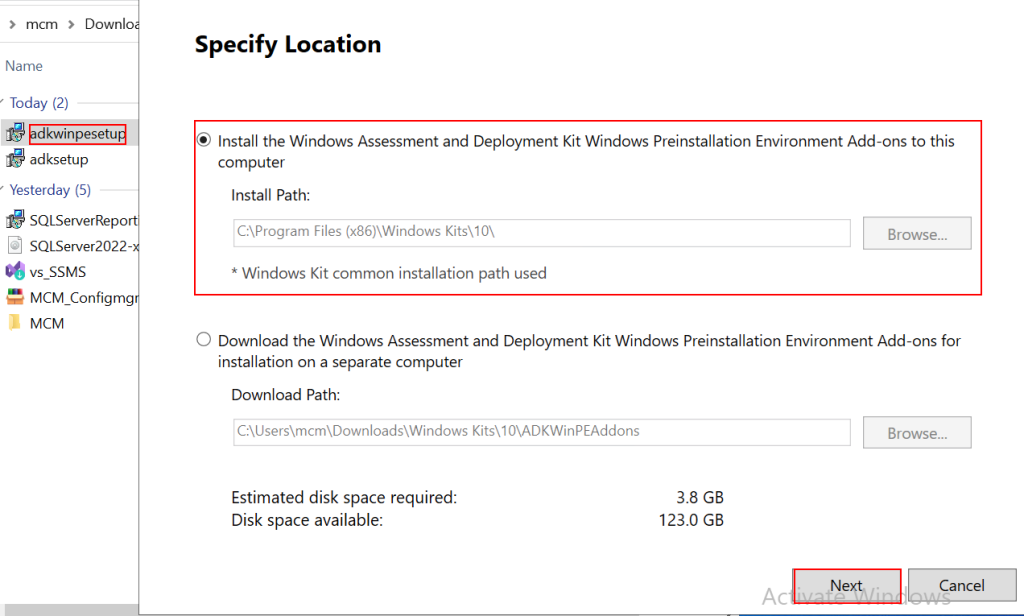This screenshot has height=616, width=1024.
Task: Collapse the Yesterday (5) group
Action: click(4, 190)
